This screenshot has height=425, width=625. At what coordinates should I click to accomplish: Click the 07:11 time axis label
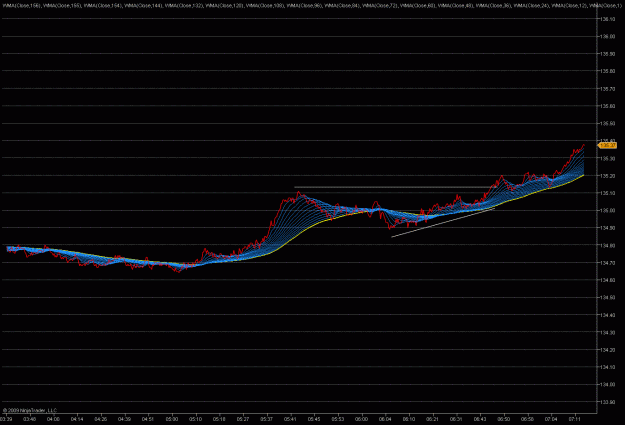click(575, 419)
